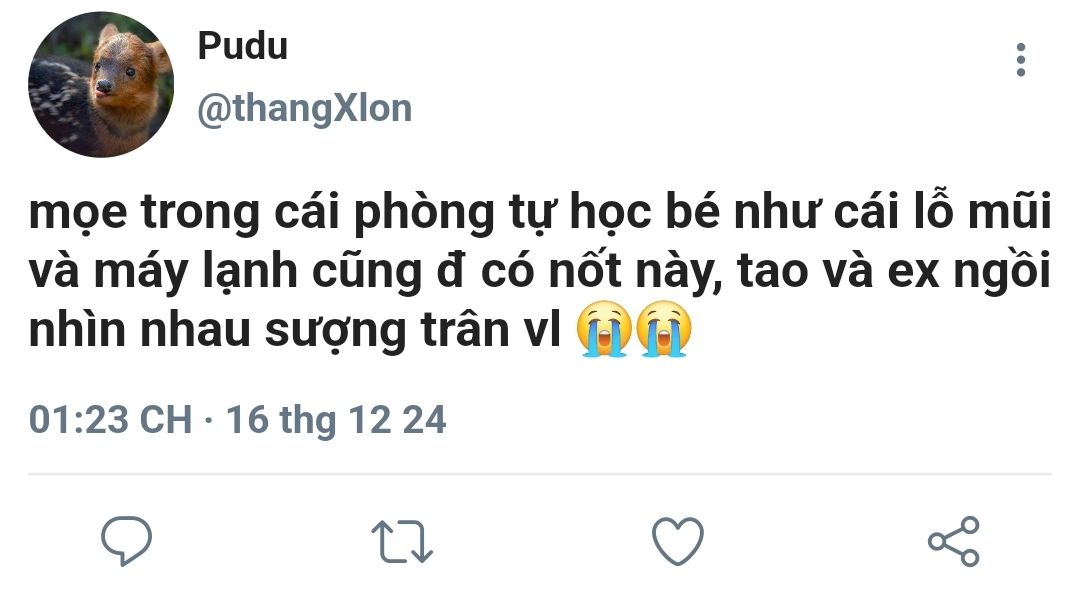This screenshot has height=599, width=1080.
Task: Retweet the post using the arrows icon
Action: pos(402,541)
